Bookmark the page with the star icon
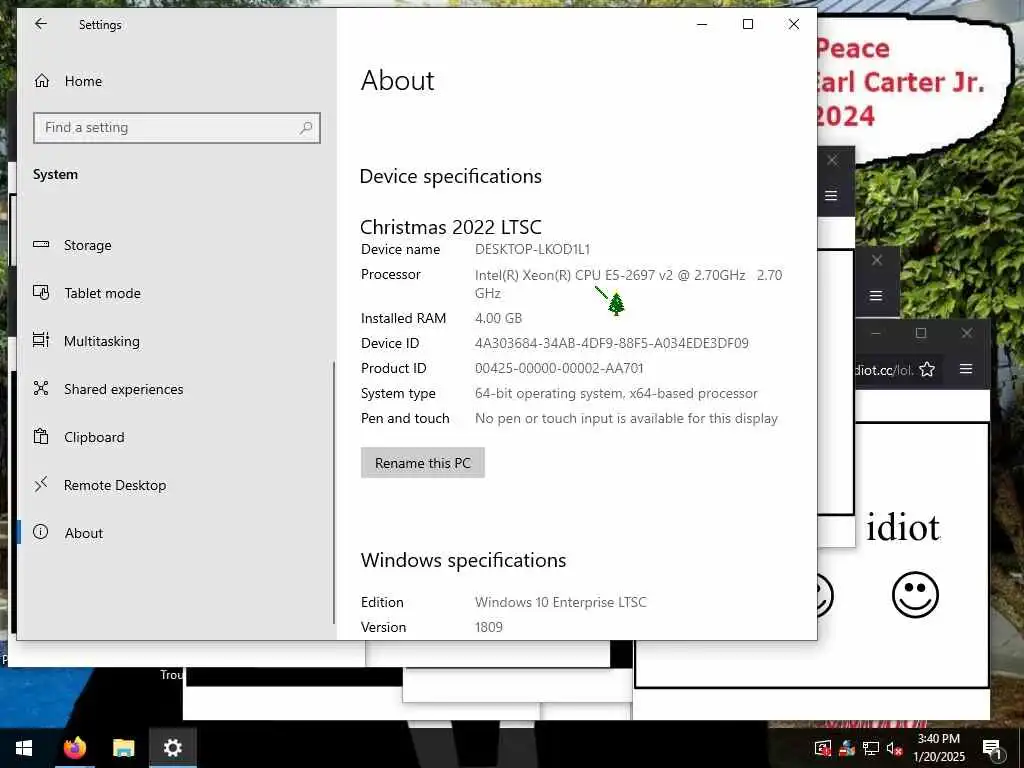This screenshot has height=768, width=1024. coord(927,370)
